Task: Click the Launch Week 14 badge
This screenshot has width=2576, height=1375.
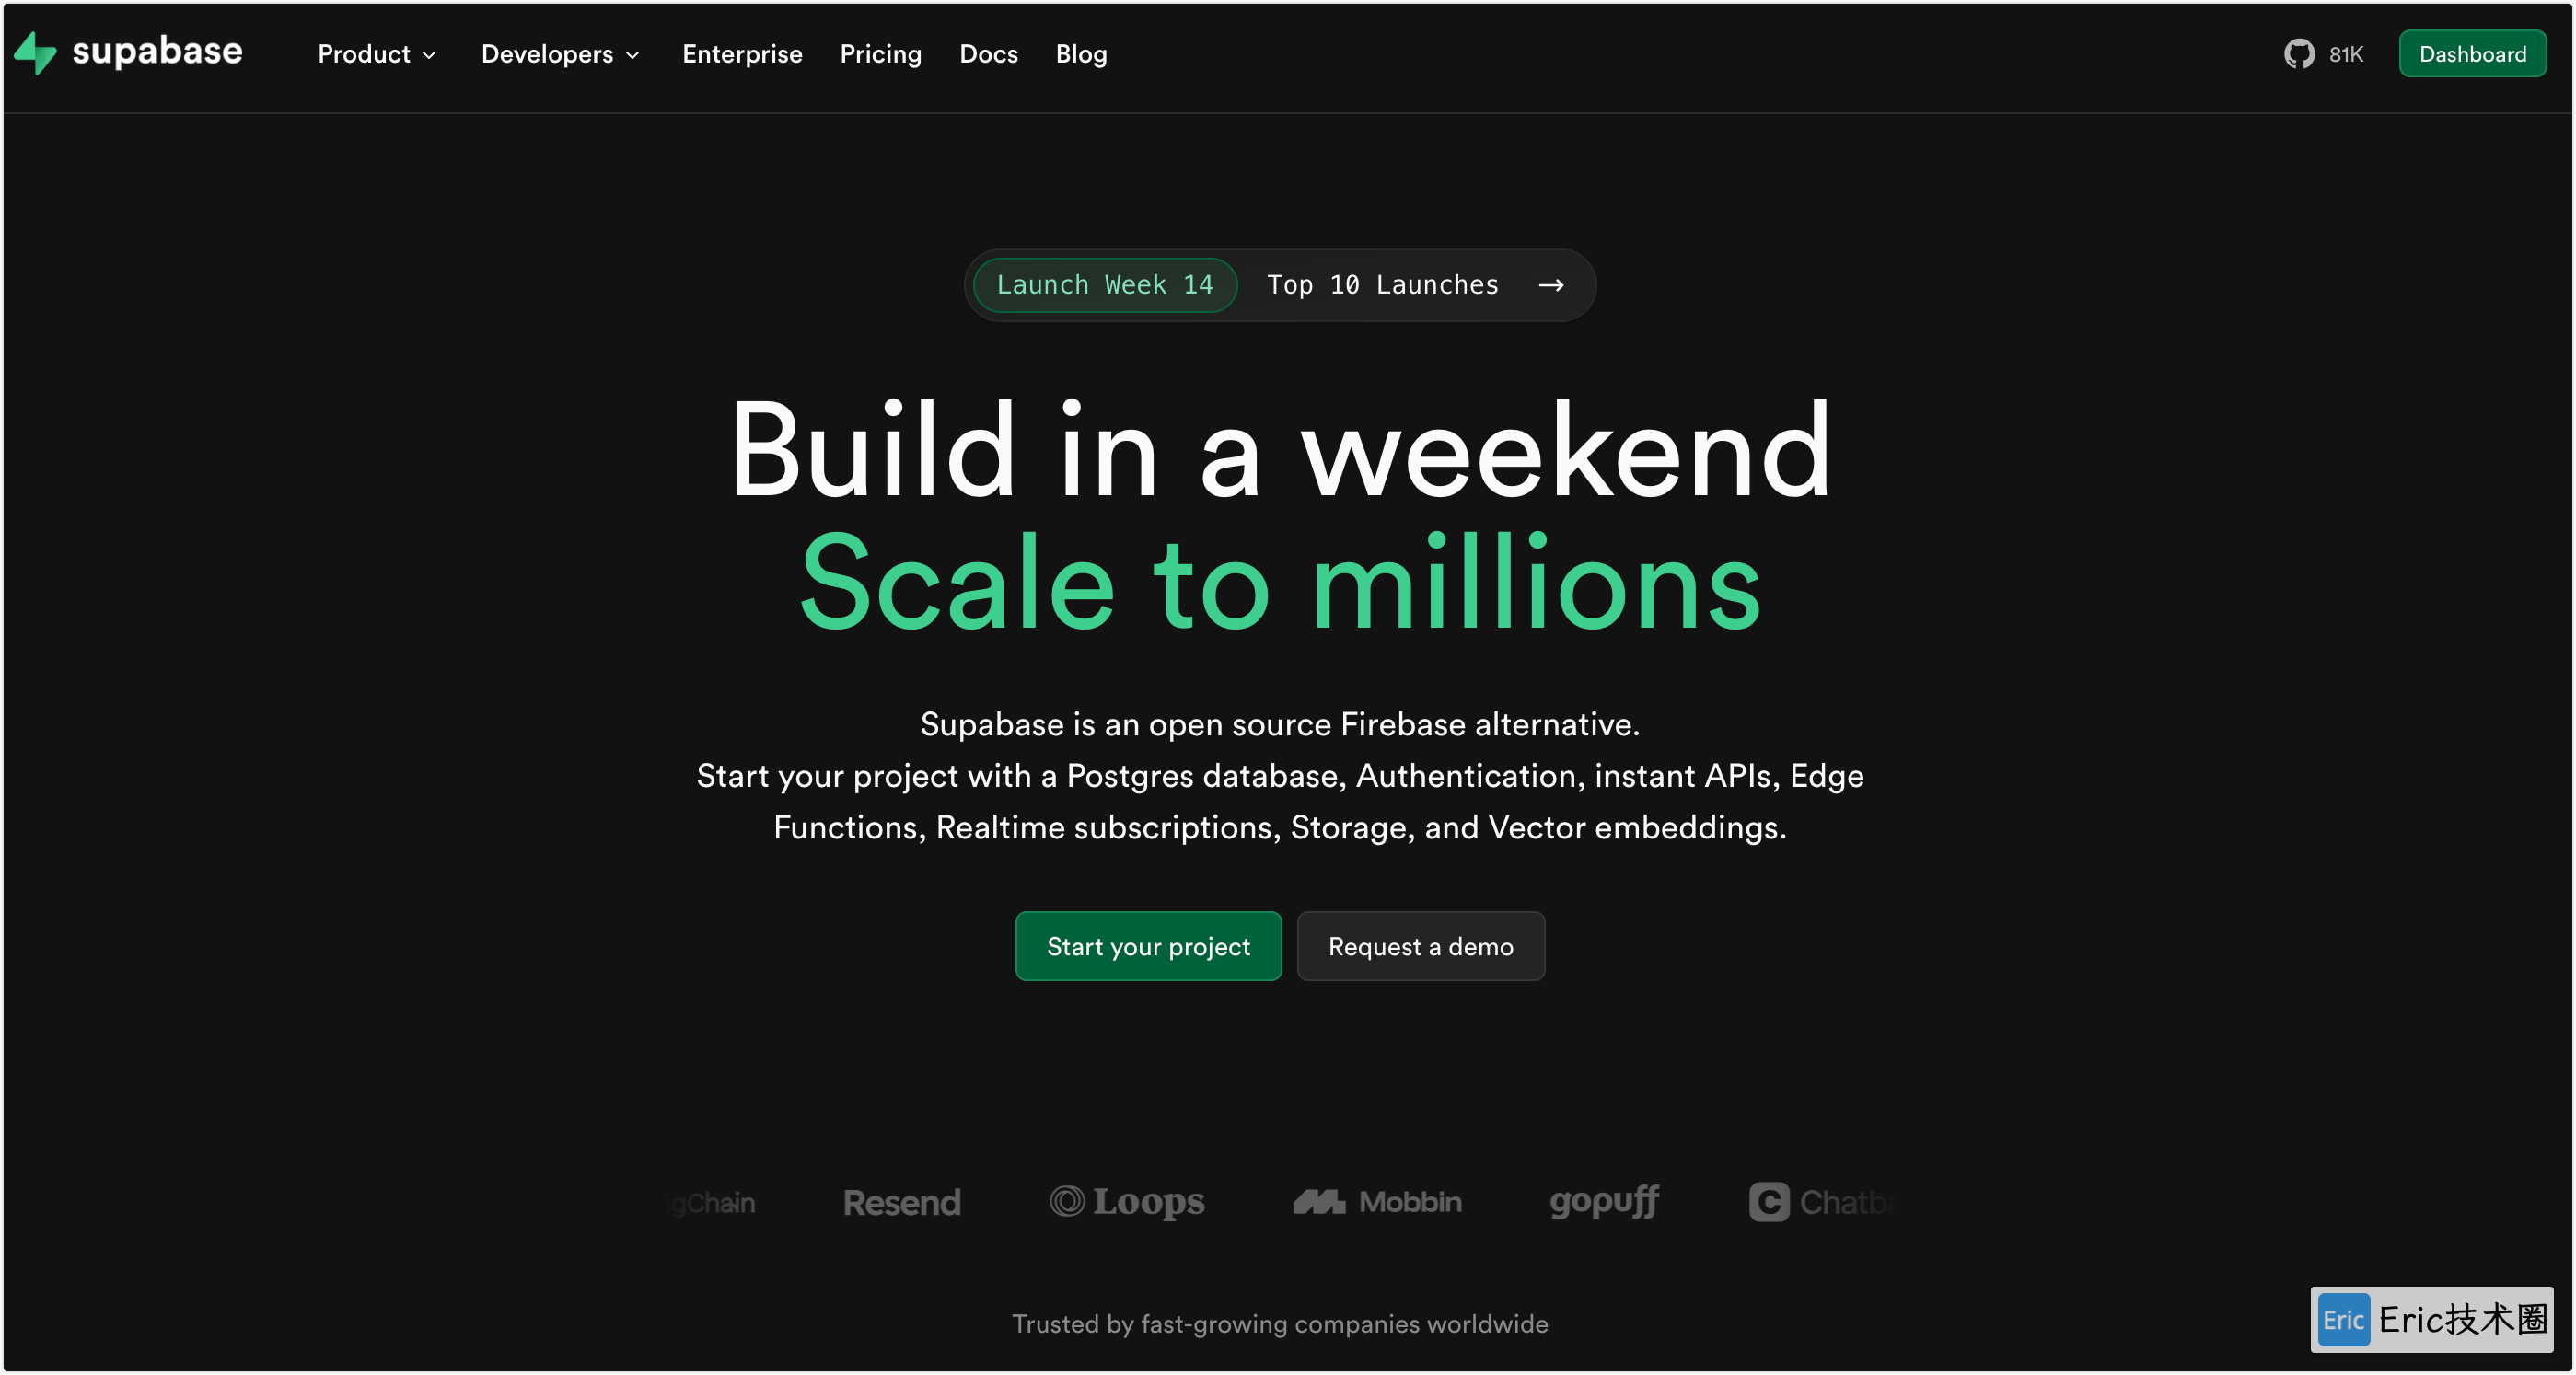Action: pyautogui.click(x=1105, y=285)
